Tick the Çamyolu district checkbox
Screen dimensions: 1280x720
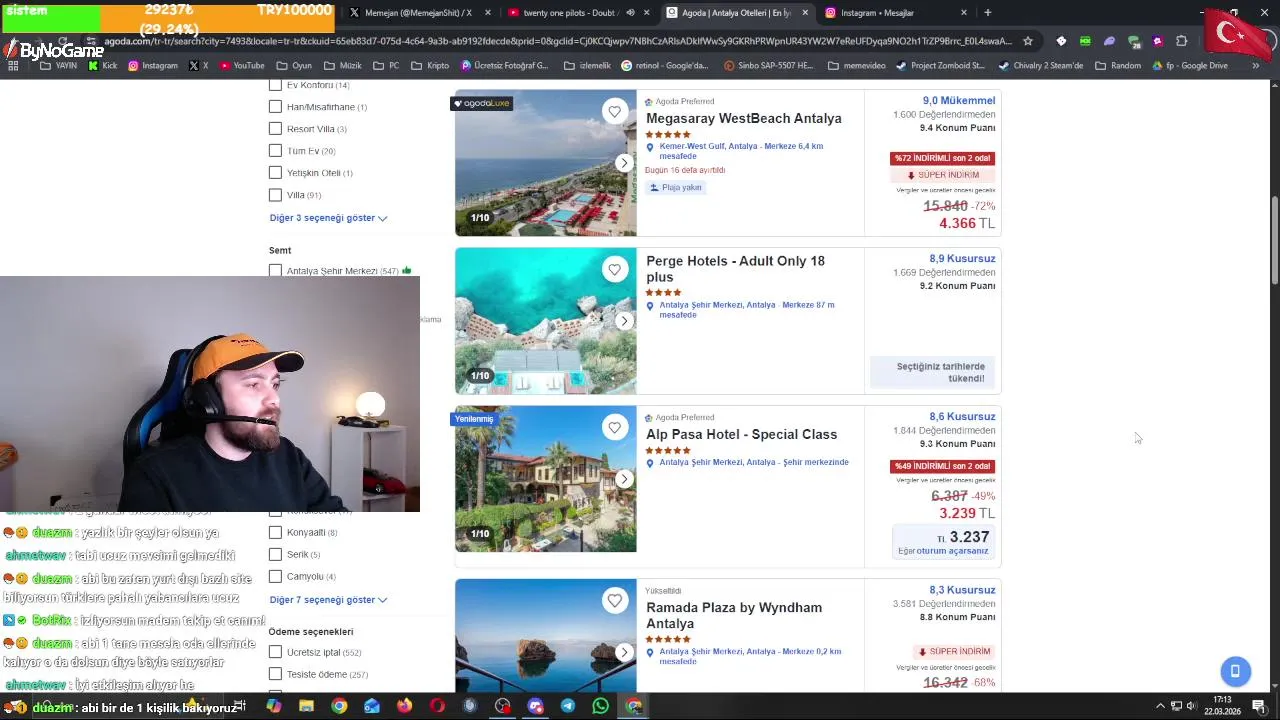275,577
